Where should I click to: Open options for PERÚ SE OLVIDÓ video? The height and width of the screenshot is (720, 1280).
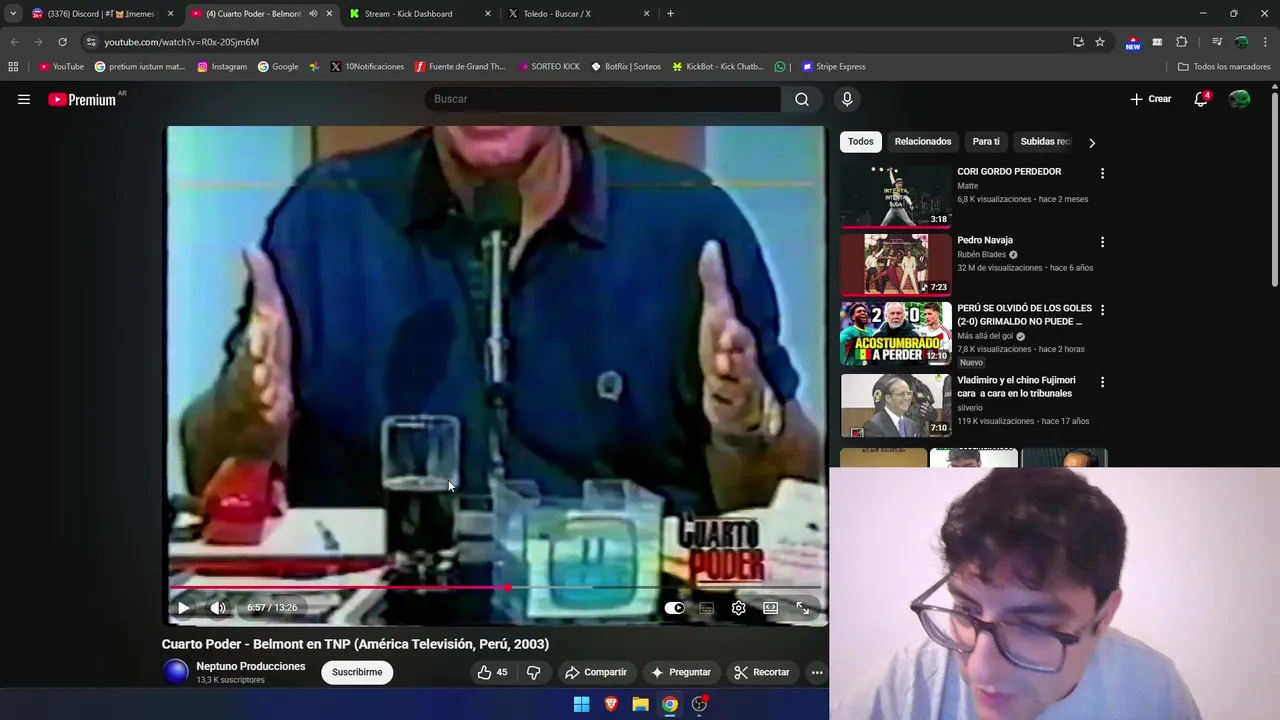pos(1102,310)
